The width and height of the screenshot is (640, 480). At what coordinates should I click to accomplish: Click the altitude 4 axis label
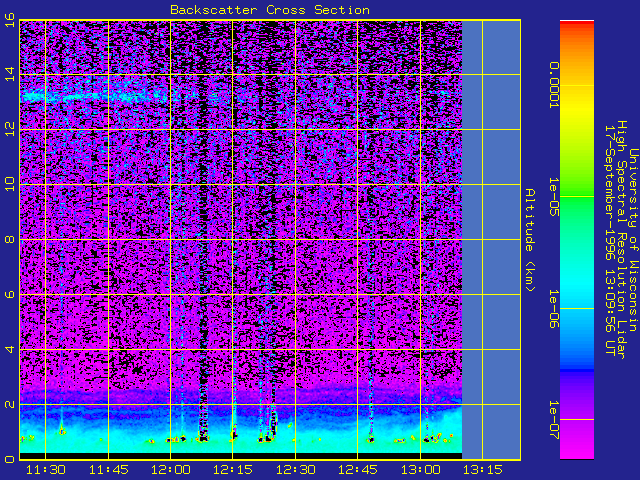tap(10, 349)
